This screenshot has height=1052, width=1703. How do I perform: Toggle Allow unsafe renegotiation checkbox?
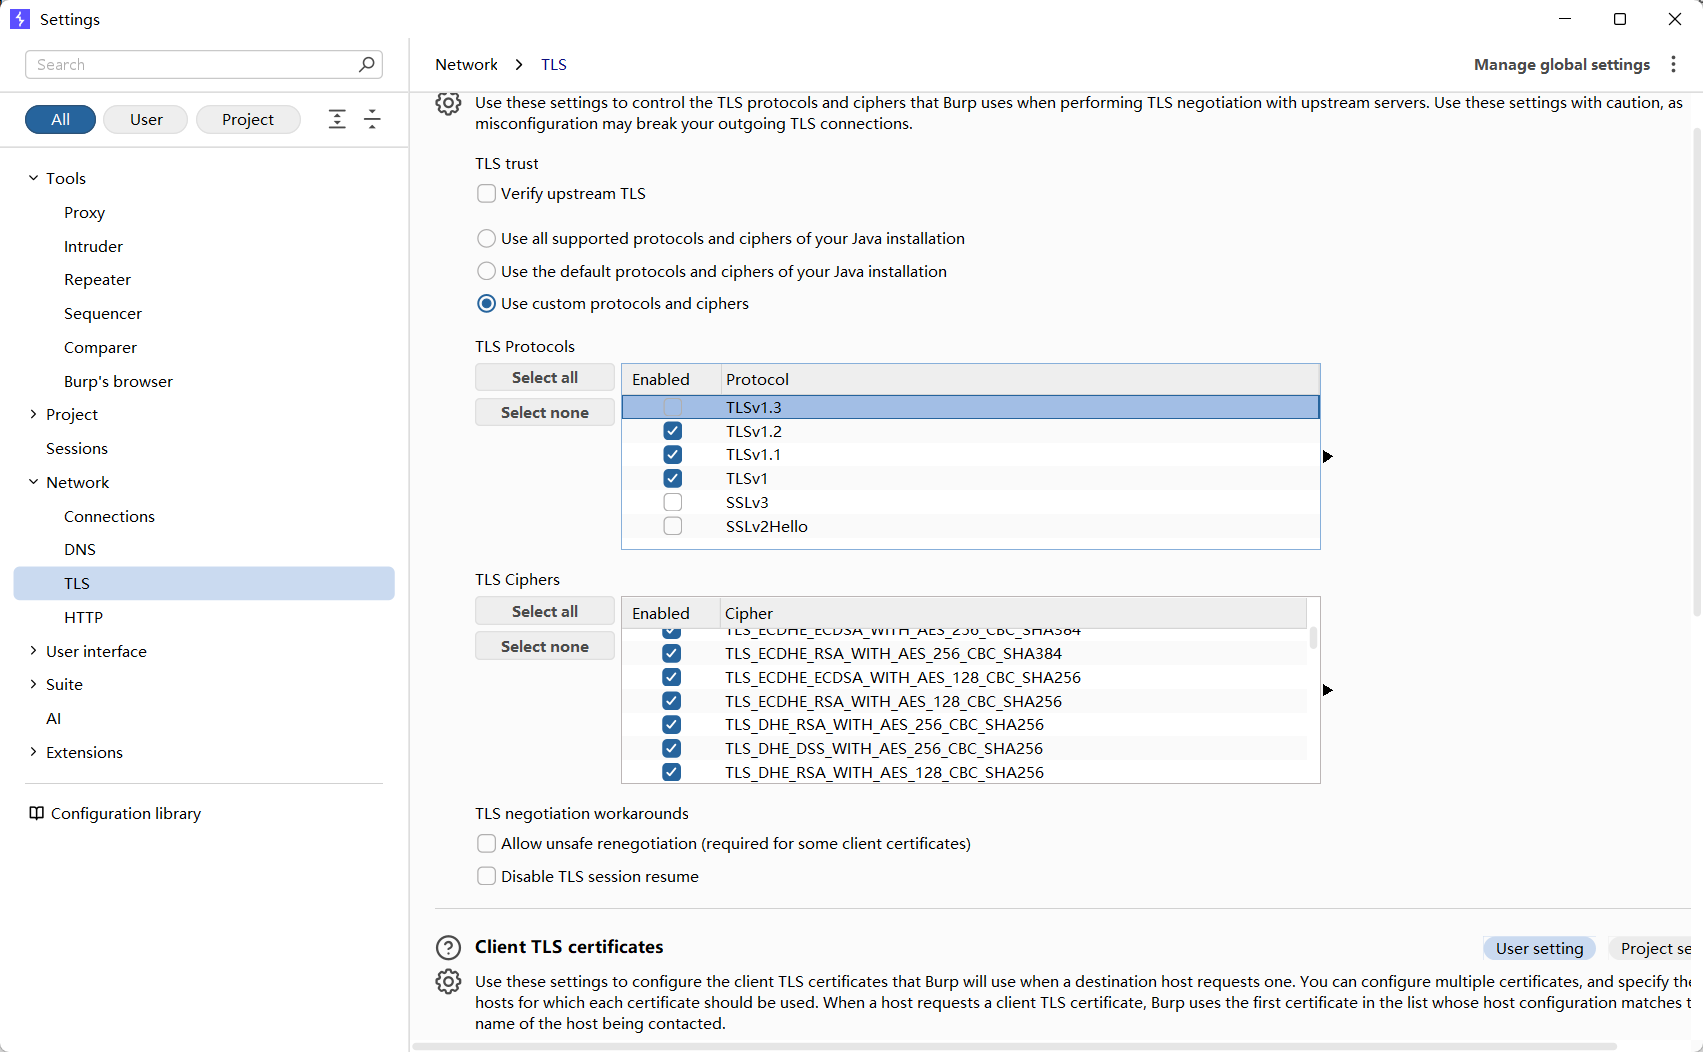[x=486, y=843]
